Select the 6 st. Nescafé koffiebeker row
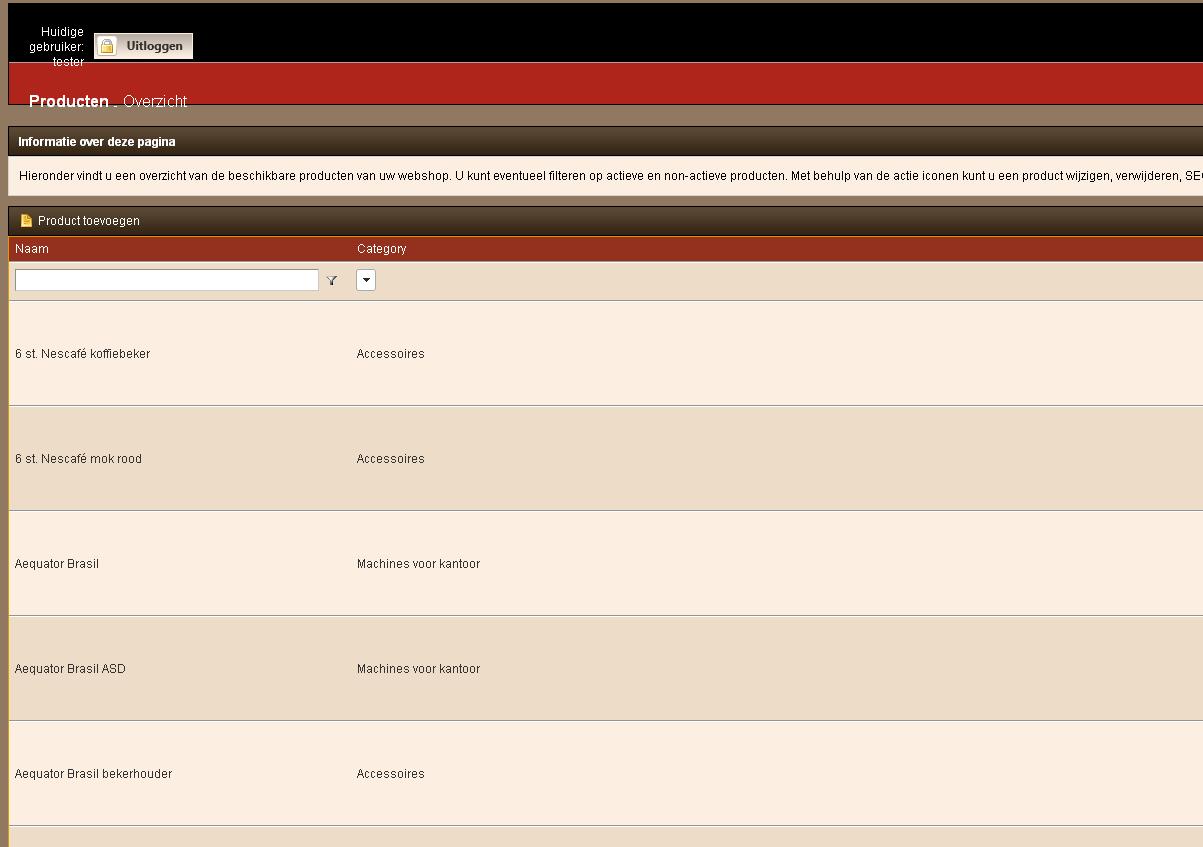The height and width of the screenshot is (847, 1203). (605, 353)
